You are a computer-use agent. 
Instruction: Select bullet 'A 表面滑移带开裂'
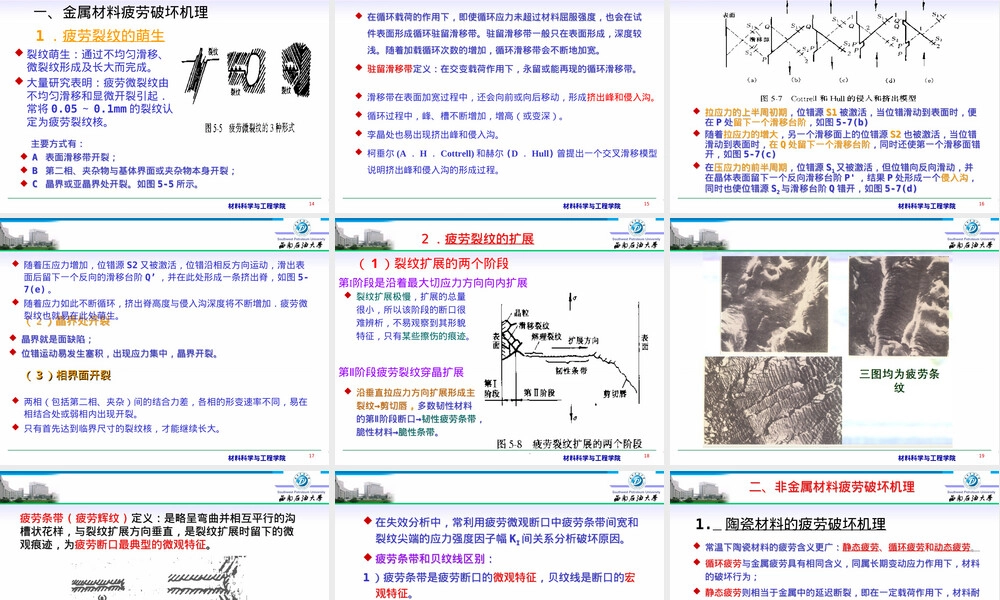point(73,157)
